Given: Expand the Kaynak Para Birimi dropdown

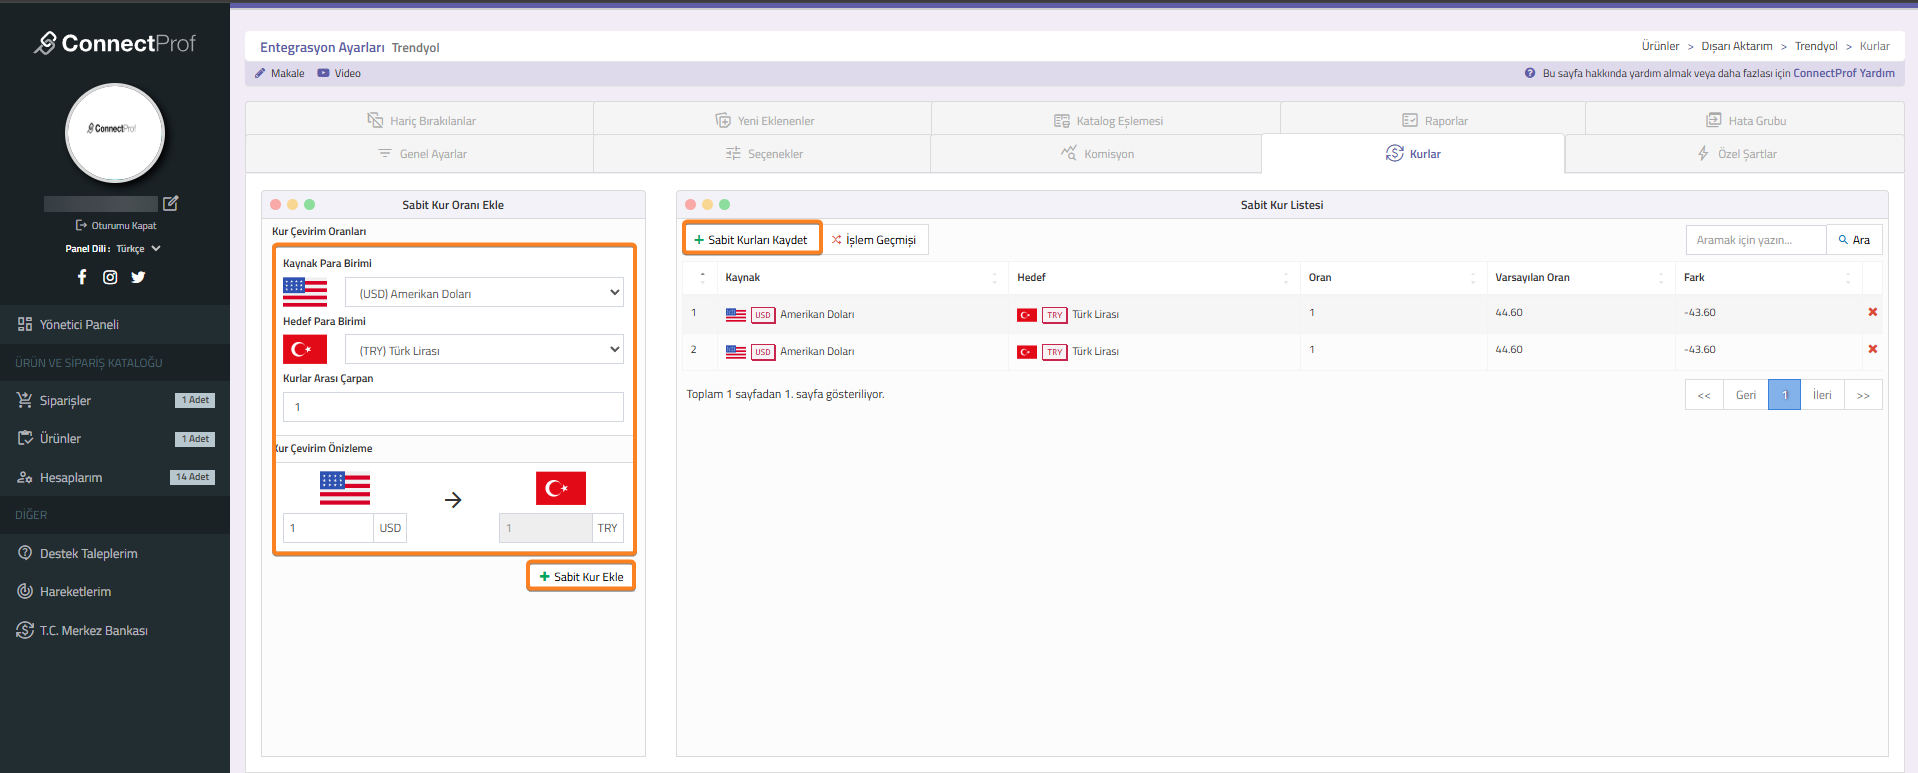Looking at the screenshot, I should point(484,293).
